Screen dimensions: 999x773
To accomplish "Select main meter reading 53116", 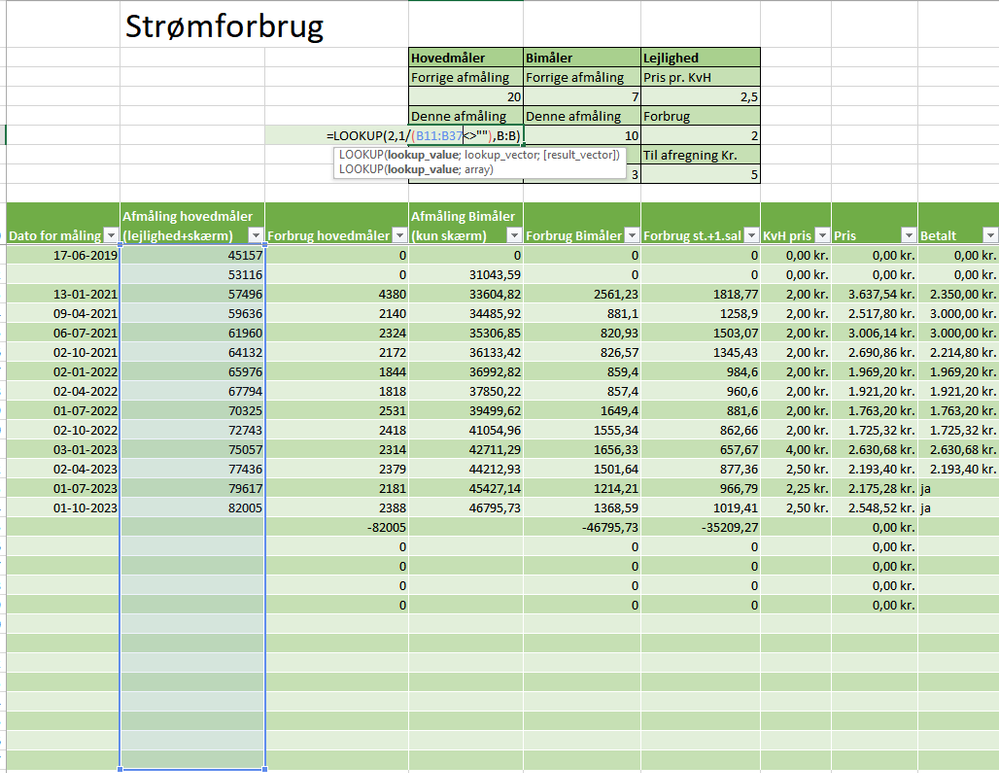I will point(192,275).
